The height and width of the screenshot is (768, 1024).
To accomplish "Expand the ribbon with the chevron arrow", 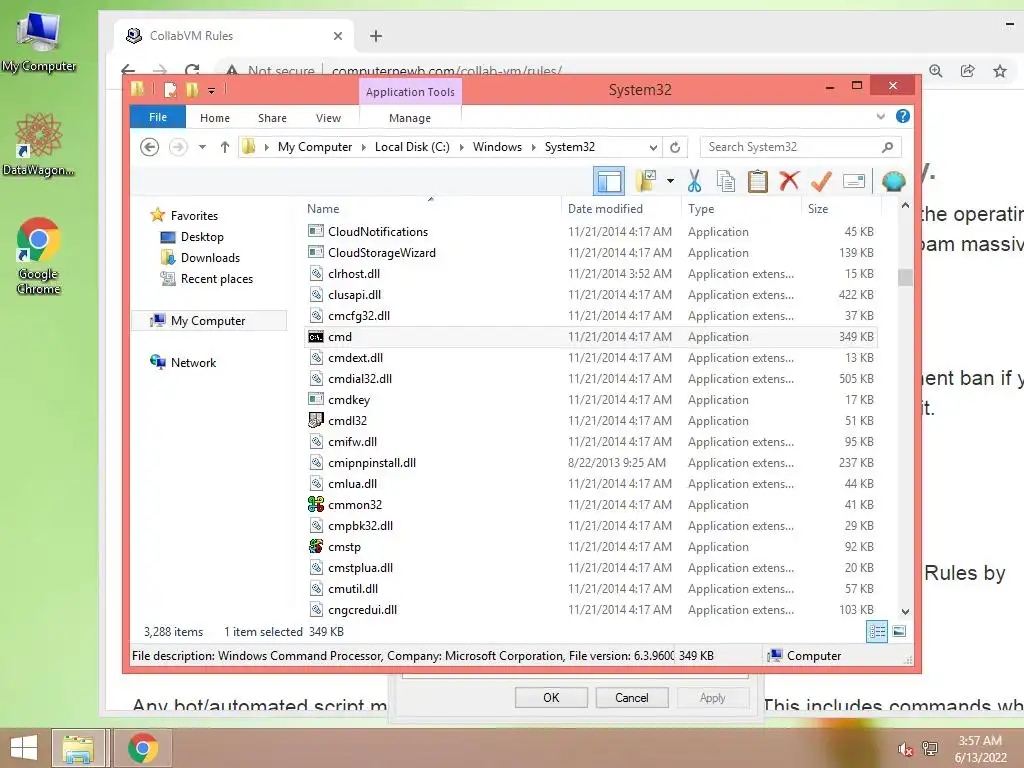I will (x=880, y=116).
